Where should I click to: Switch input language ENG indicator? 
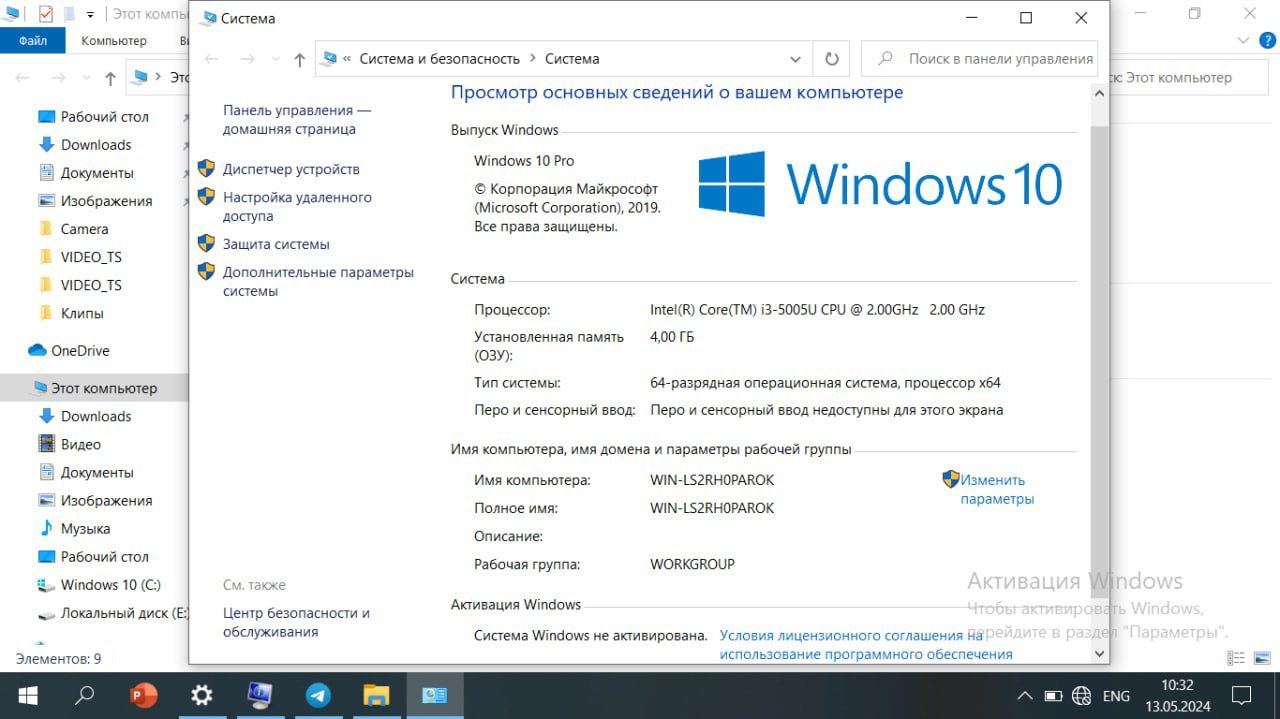coord(1116,696)
